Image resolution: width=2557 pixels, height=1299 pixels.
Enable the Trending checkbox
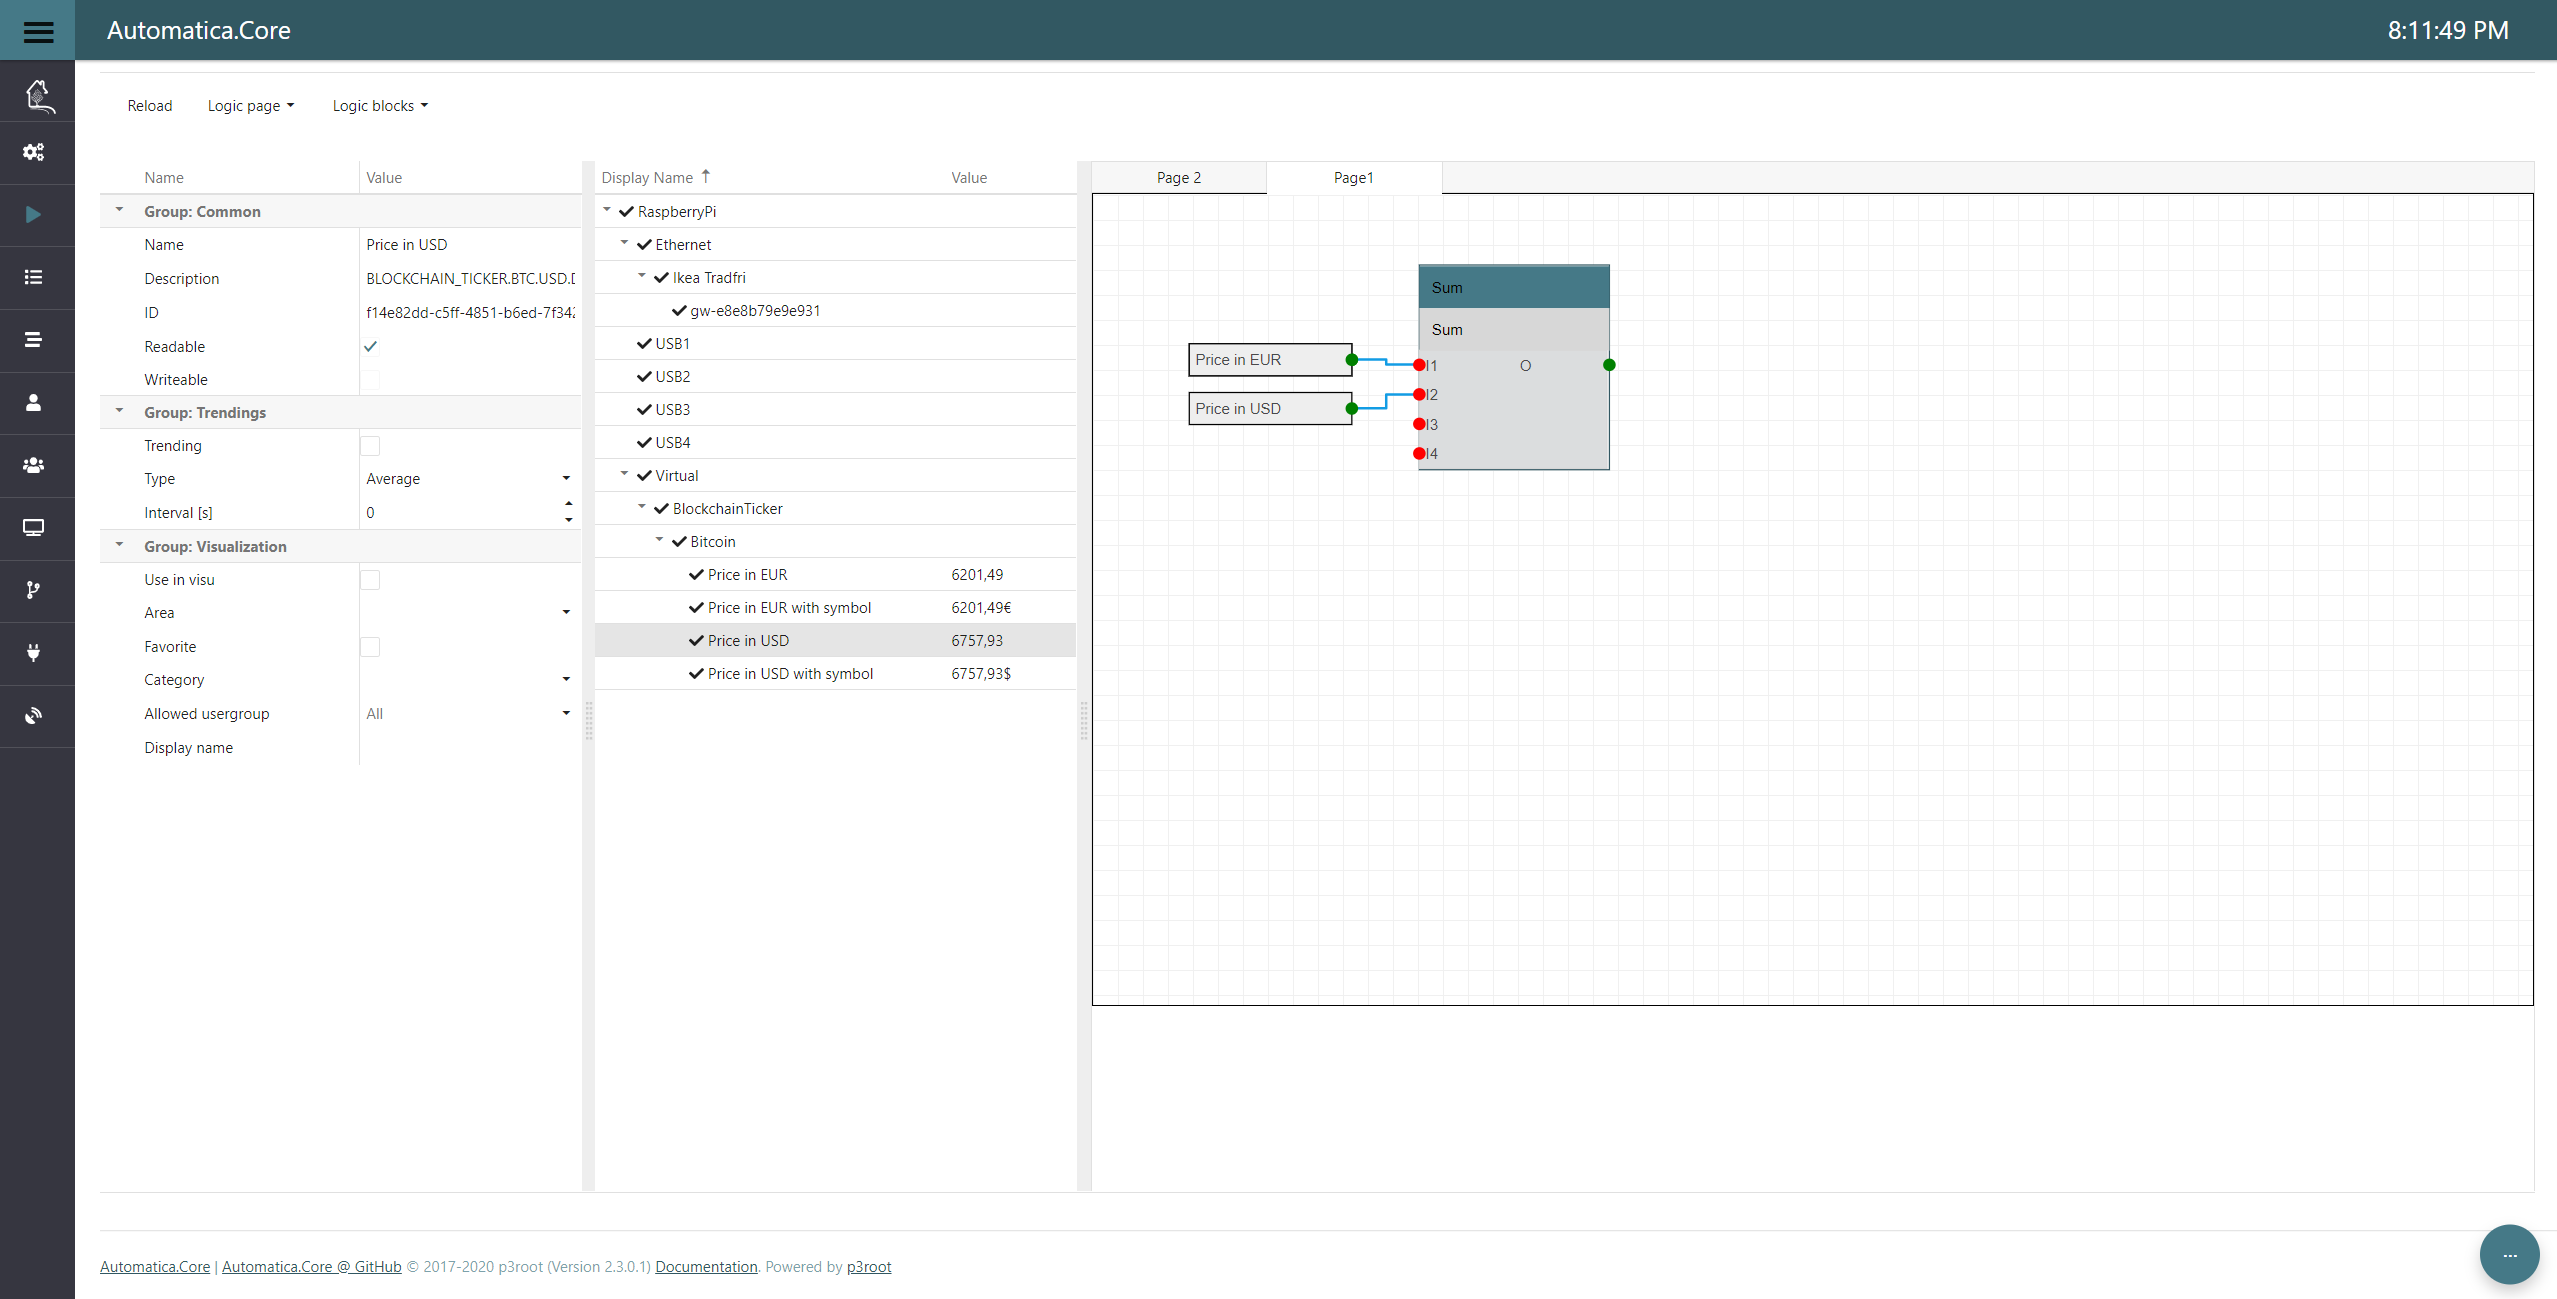coord(370,446)
